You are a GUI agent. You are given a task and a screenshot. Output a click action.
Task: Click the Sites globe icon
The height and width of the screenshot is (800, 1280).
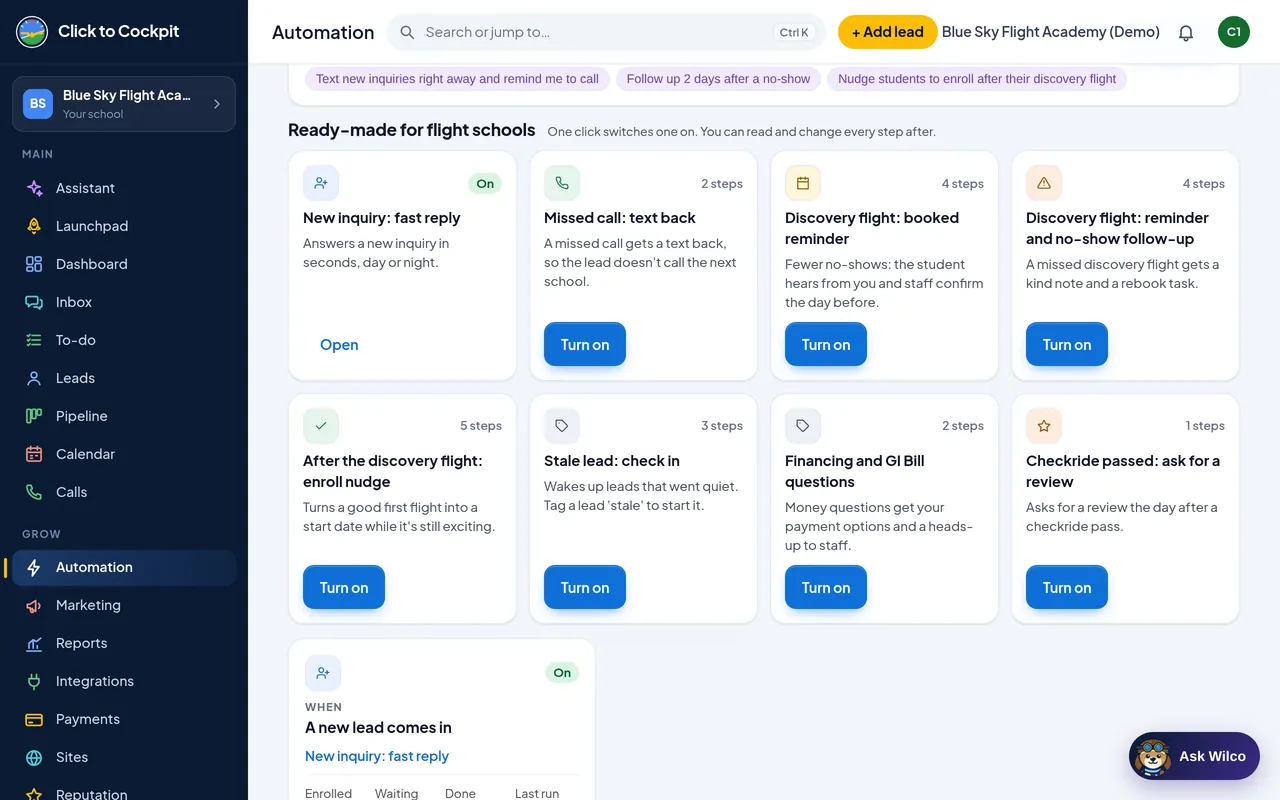[34, 757]
